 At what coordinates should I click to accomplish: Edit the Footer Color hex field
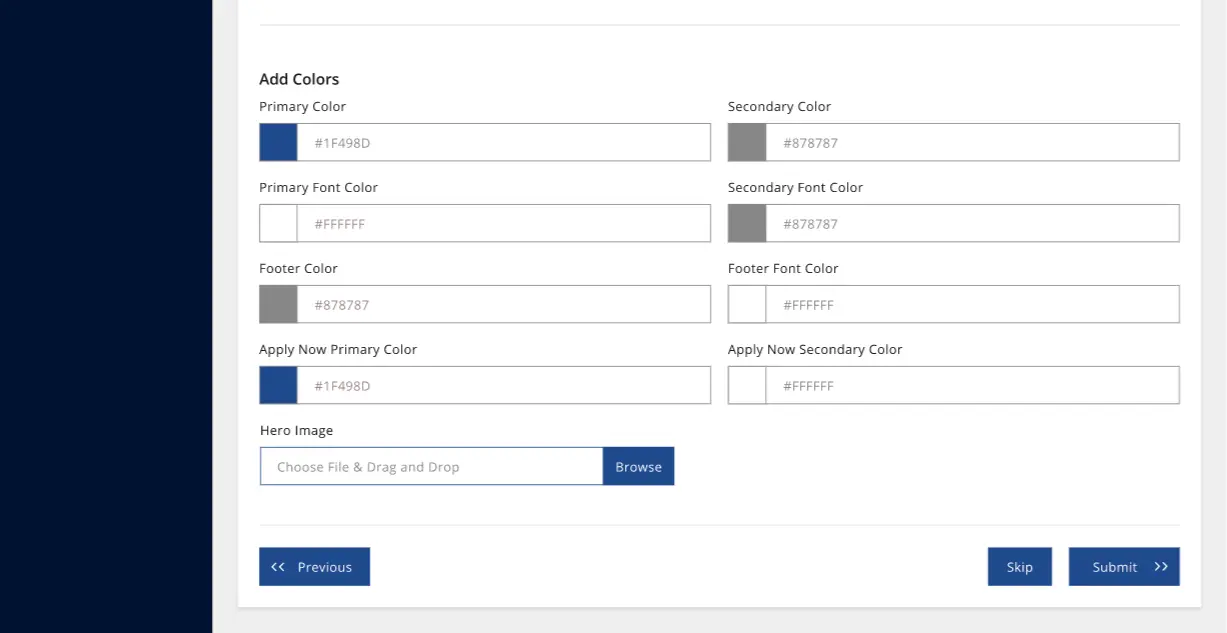504,304
